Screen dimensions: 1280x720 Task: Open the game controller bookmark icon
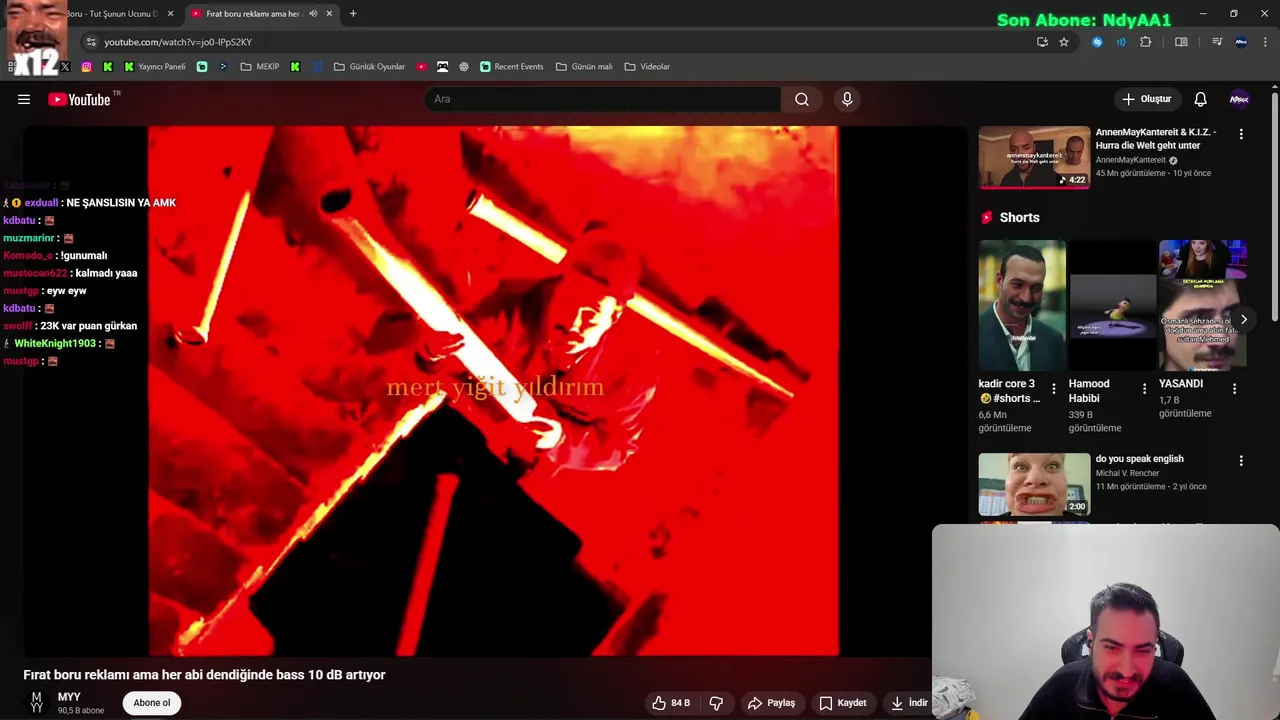click(442, 67)
